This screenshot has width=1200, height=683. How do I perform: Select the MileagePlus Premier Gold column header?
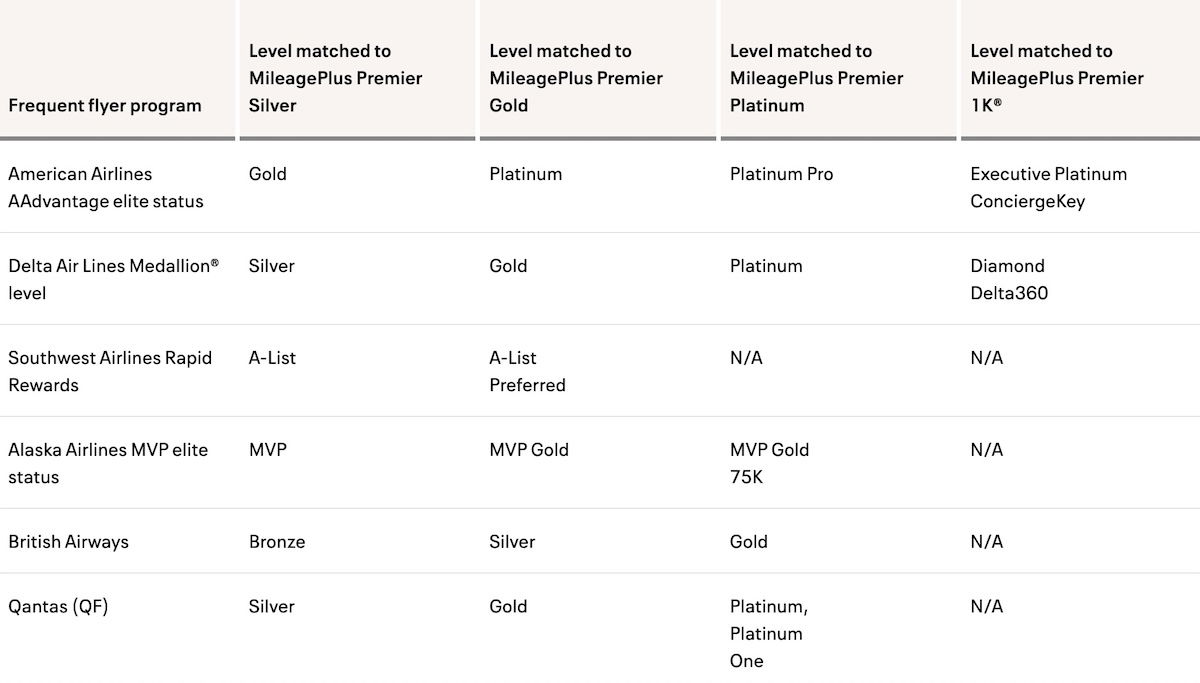[576, 78]
